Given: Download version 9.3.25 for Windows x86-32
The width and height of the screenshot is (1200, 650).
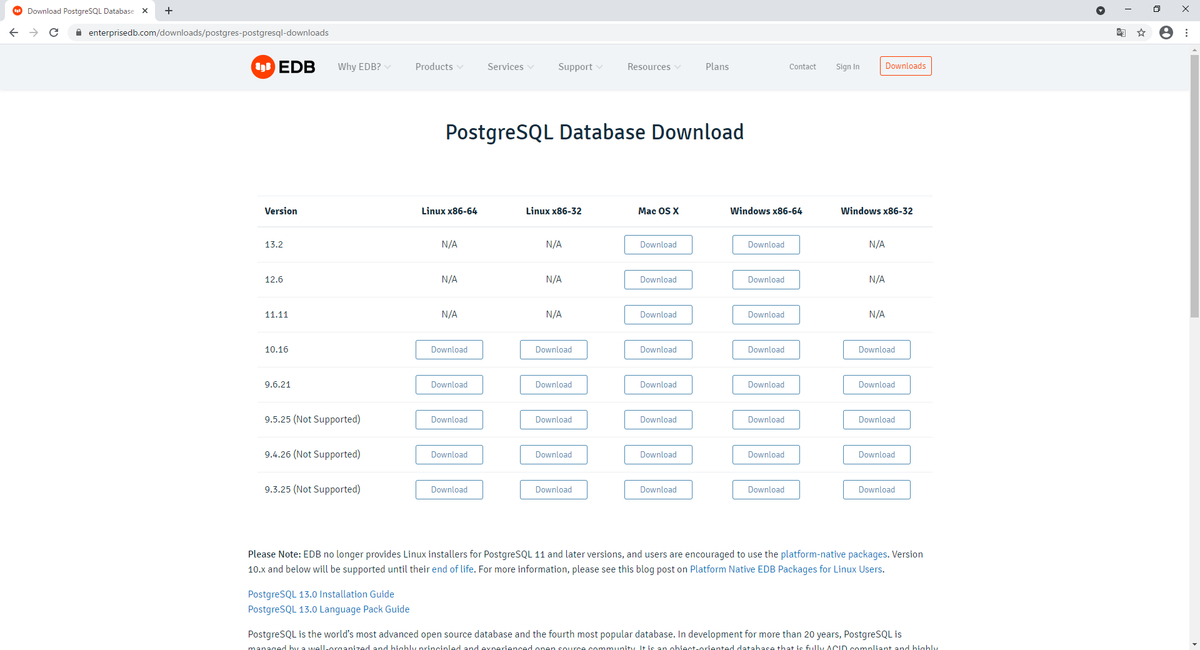Looking at the screenshot, I should (x=876, y=490).
